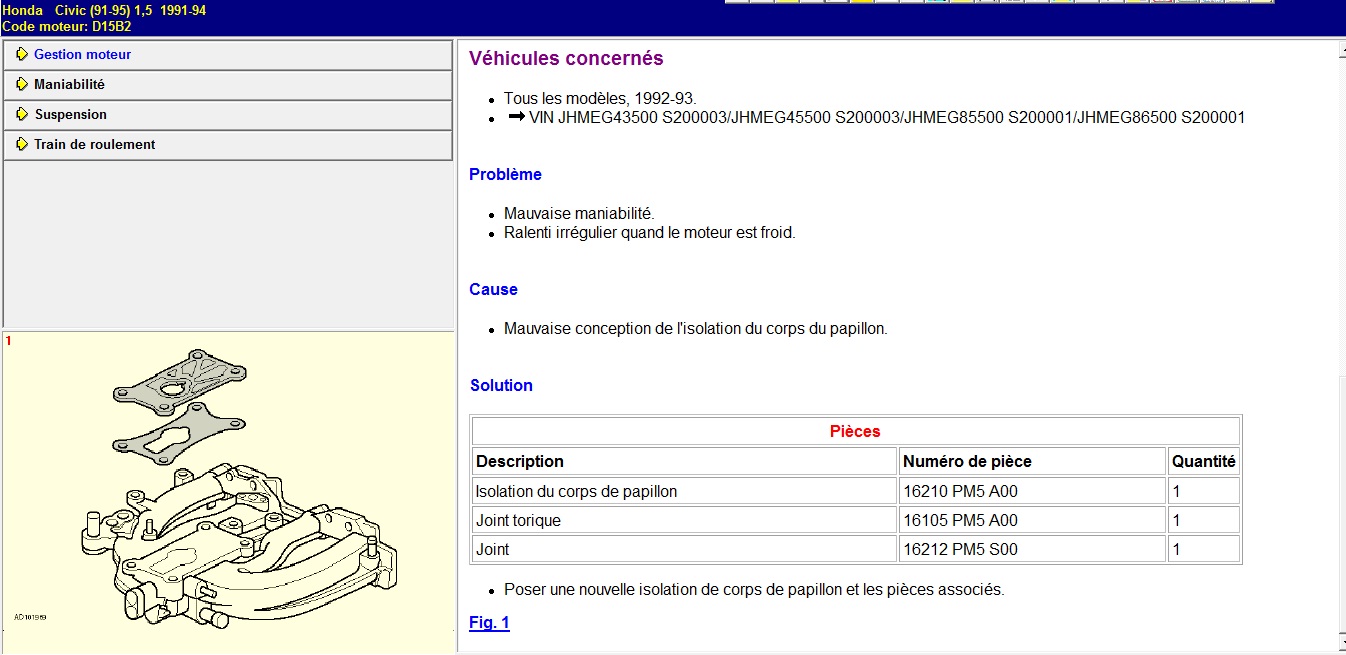1346x655 pixels.
Task: Click part number 16210 PM5 A00
Action: click(960, 491)
